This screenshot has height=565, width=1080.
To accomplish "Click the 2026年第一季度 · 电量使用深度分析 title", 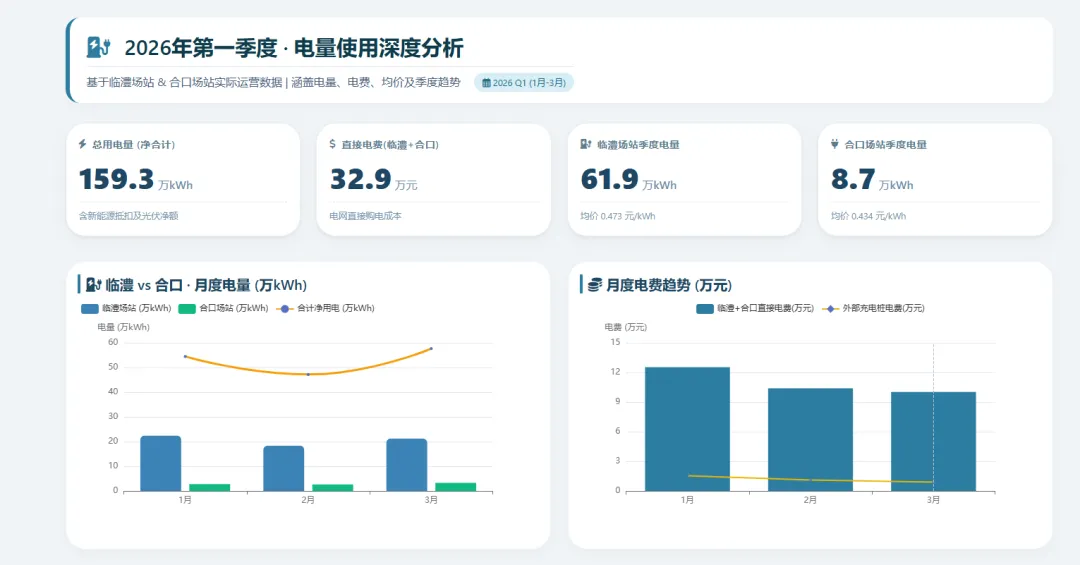I will point(293,48).
